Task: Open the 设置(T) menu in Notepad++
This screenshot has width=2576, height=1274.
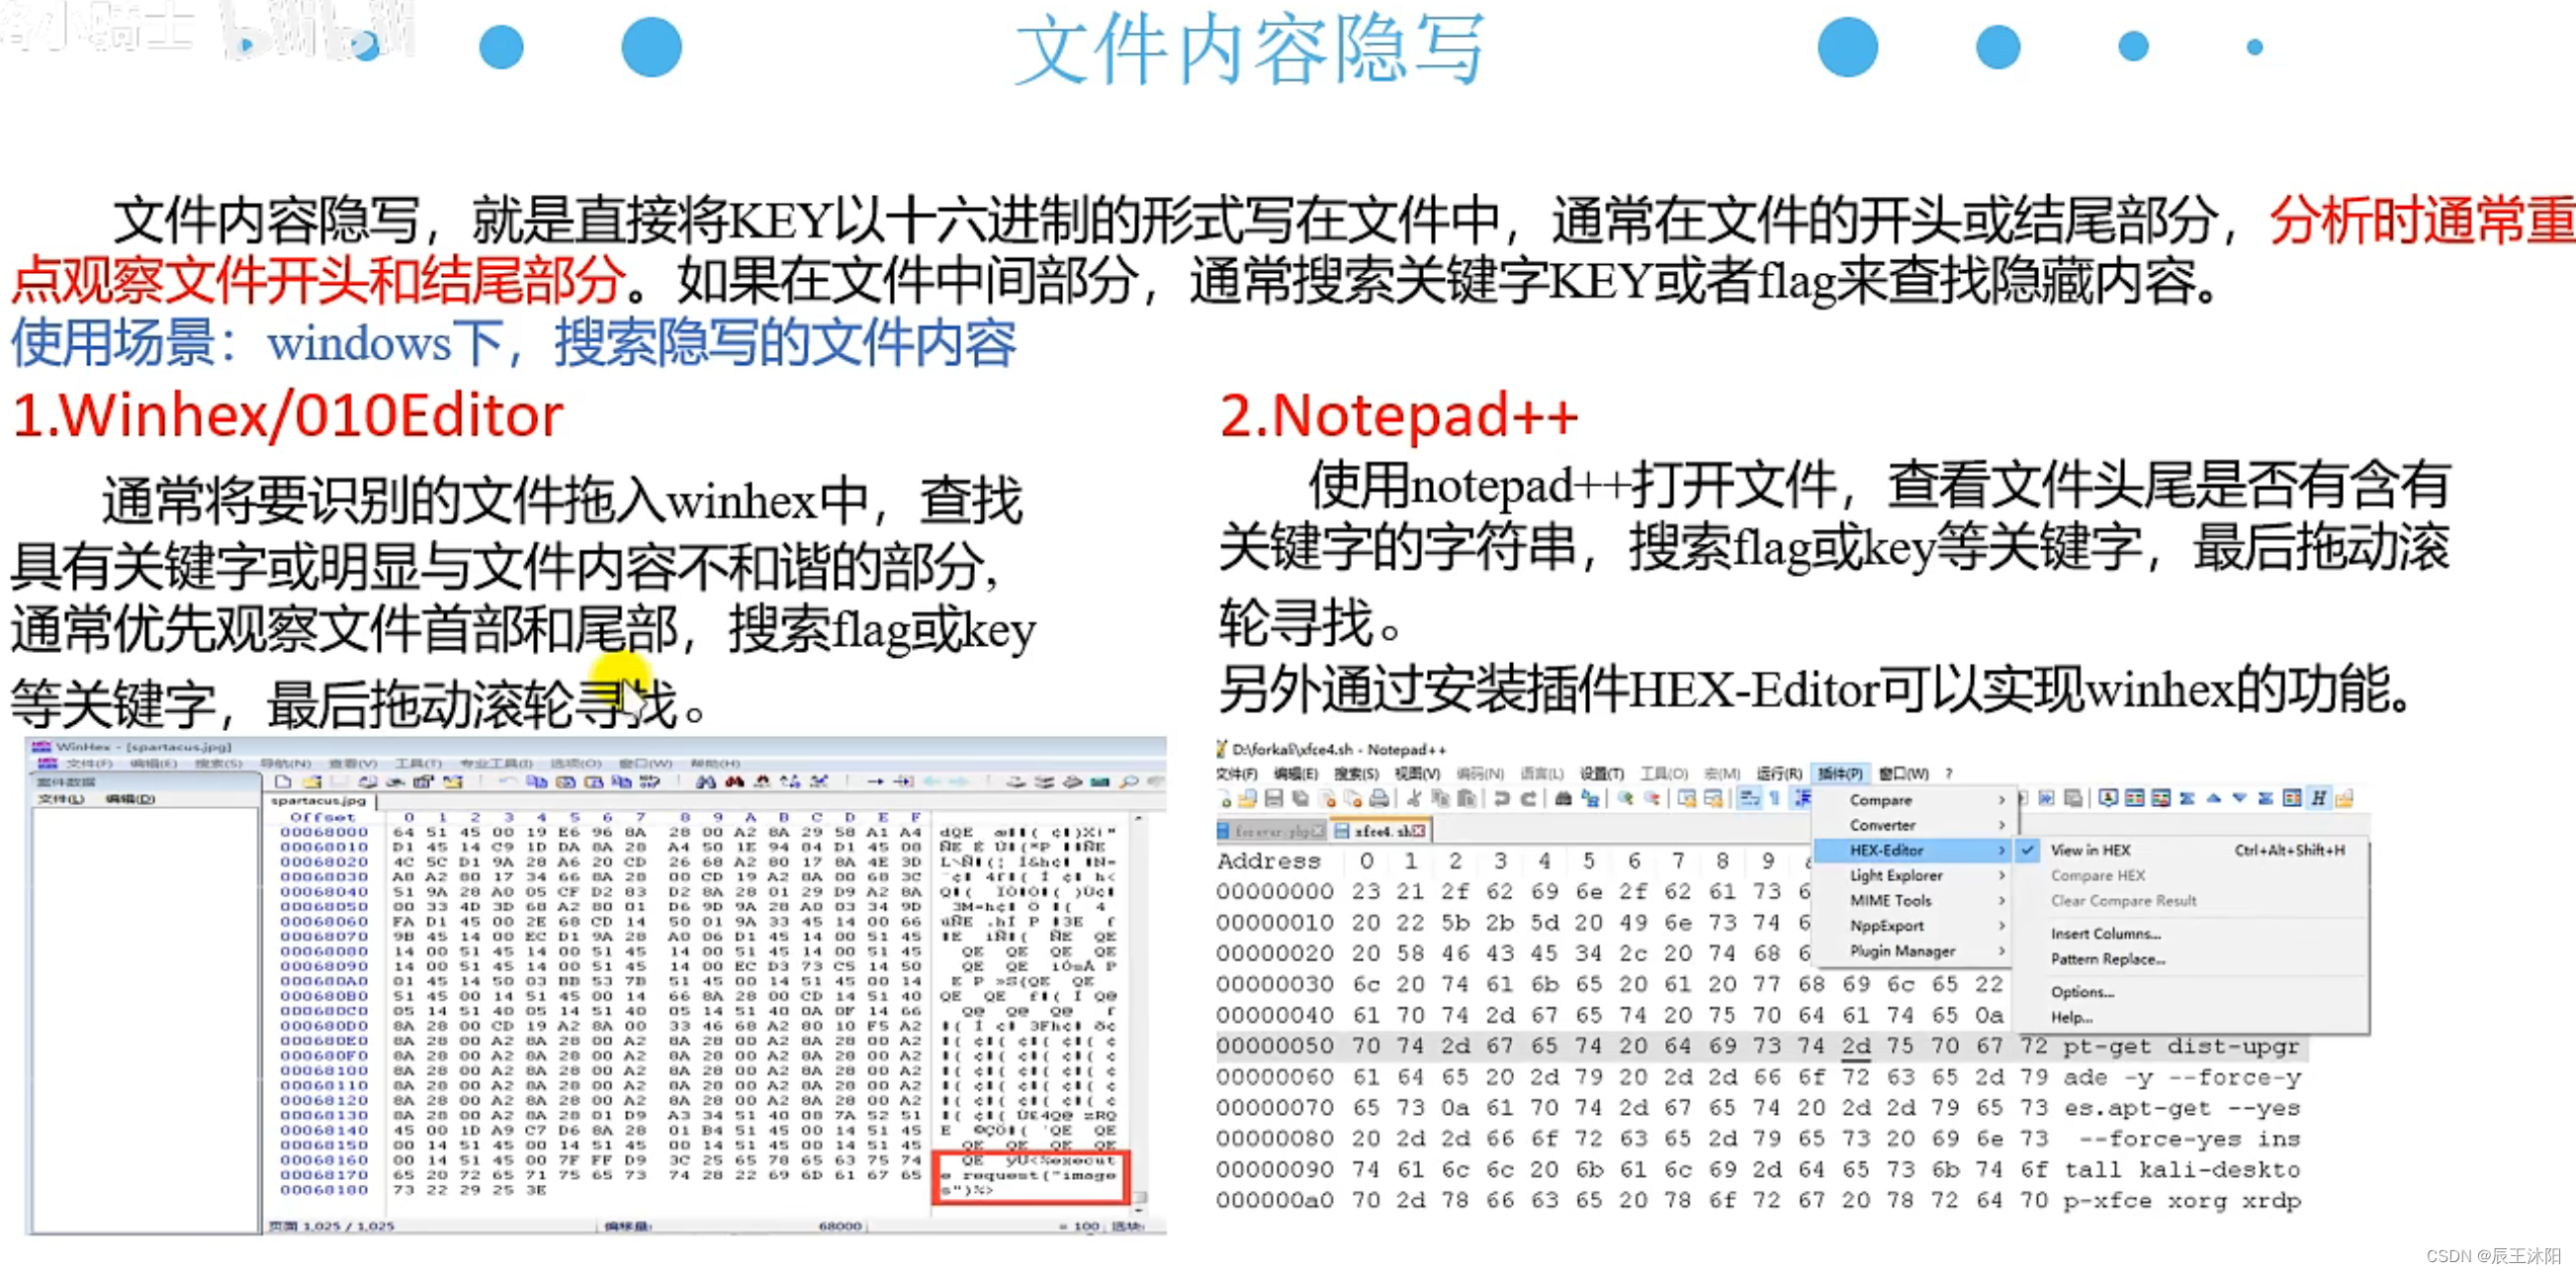Action: (x=1603, y=774)
